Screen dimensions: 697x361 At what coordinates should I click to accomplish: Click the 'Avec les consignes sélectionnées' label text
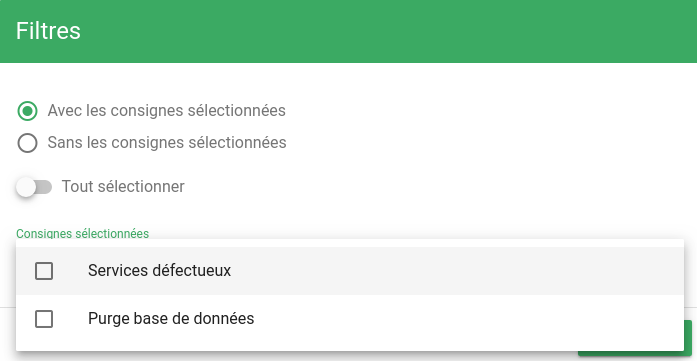[x=167, y=111]
